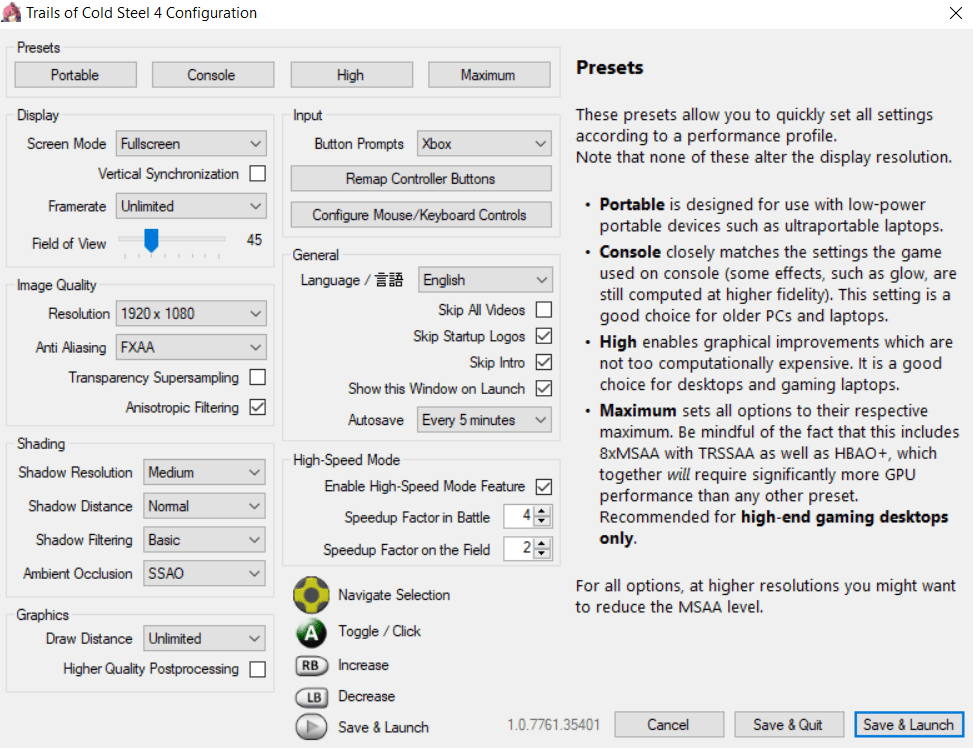
Task: Apply the Portable preset
Action: [75, 75]
